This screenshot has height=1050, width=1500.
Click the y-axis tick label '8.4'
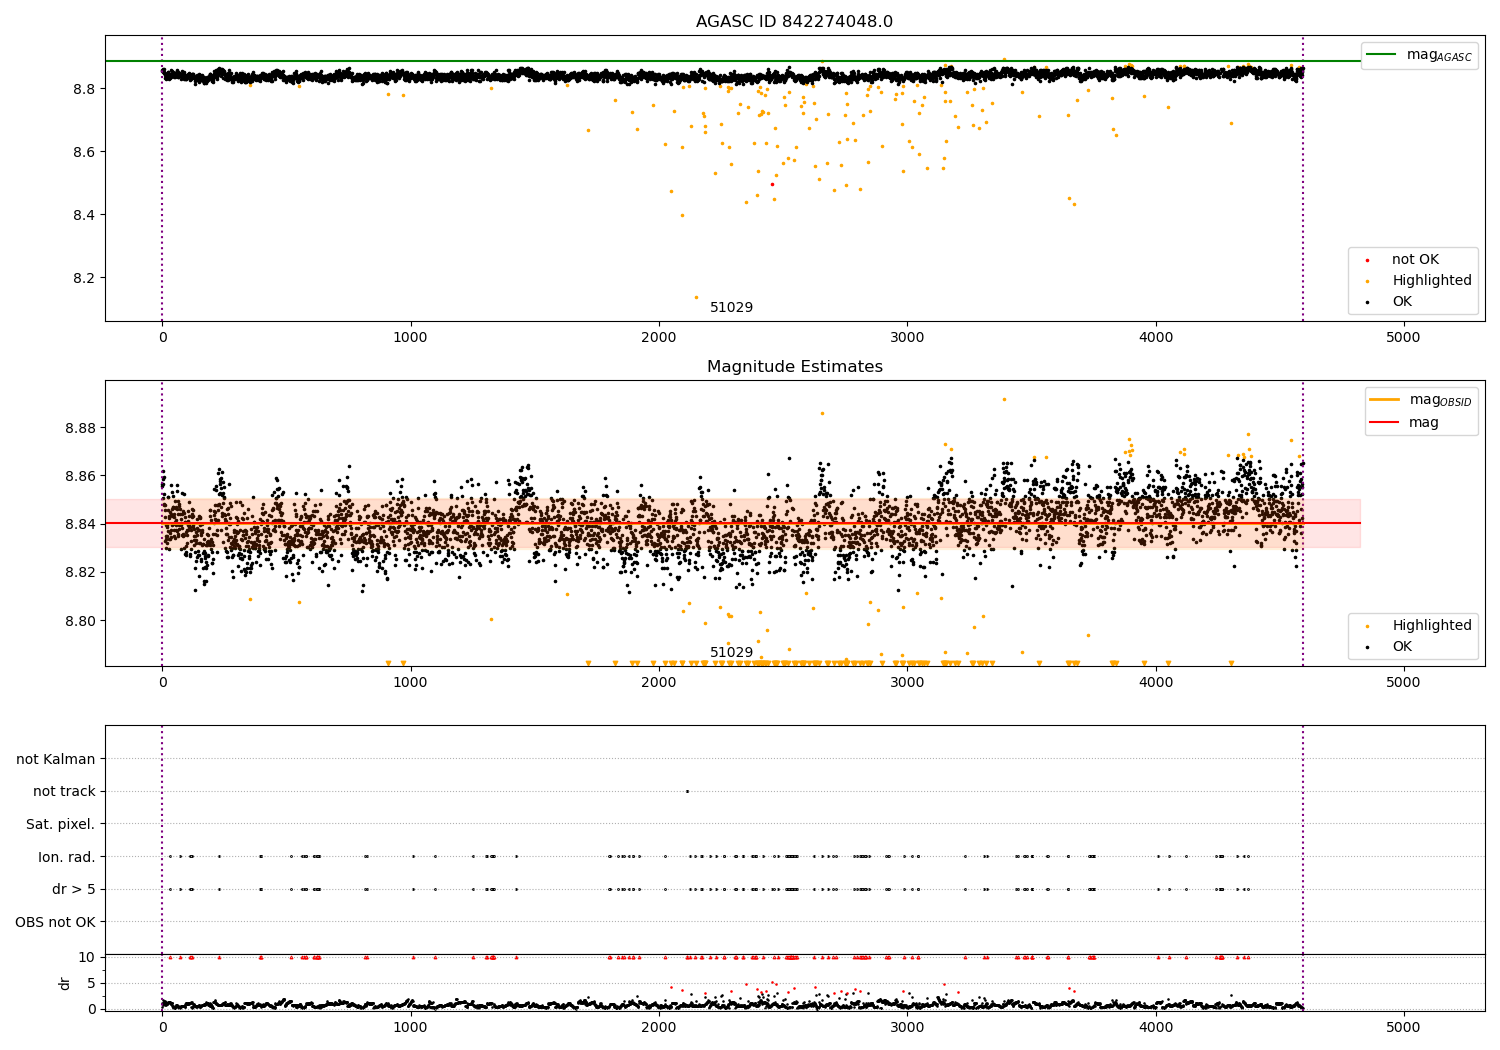[84, 215]
